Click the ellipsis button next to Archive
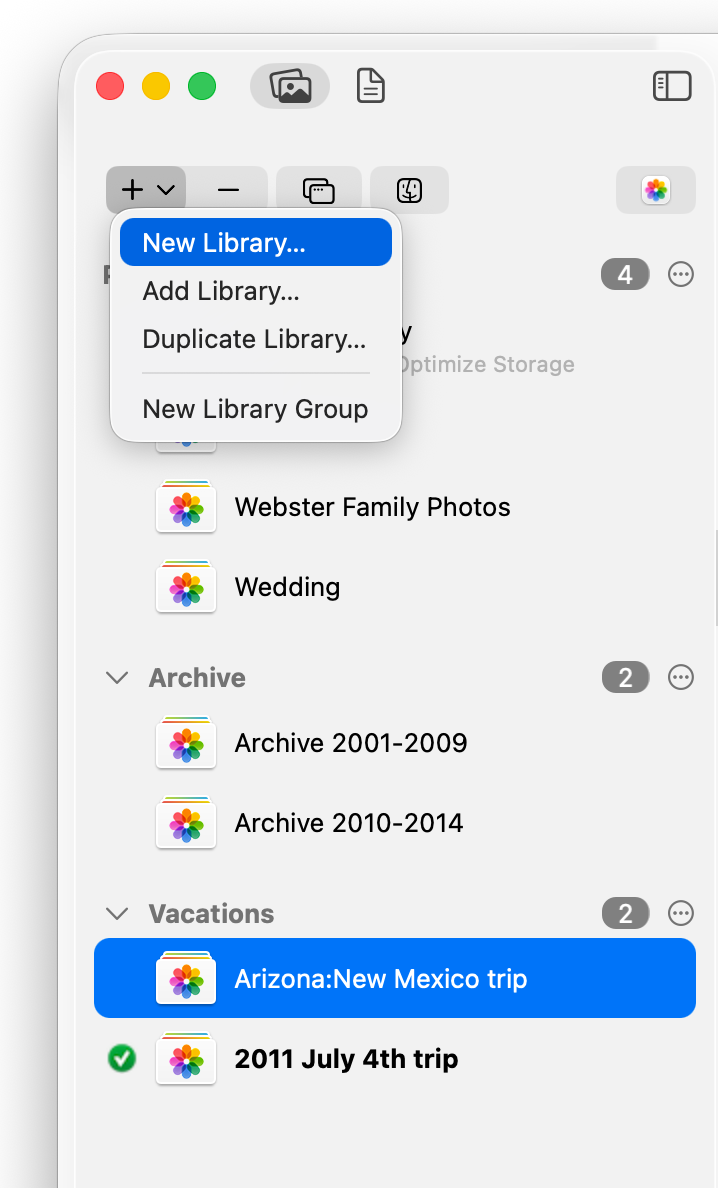 pos(680,677)
